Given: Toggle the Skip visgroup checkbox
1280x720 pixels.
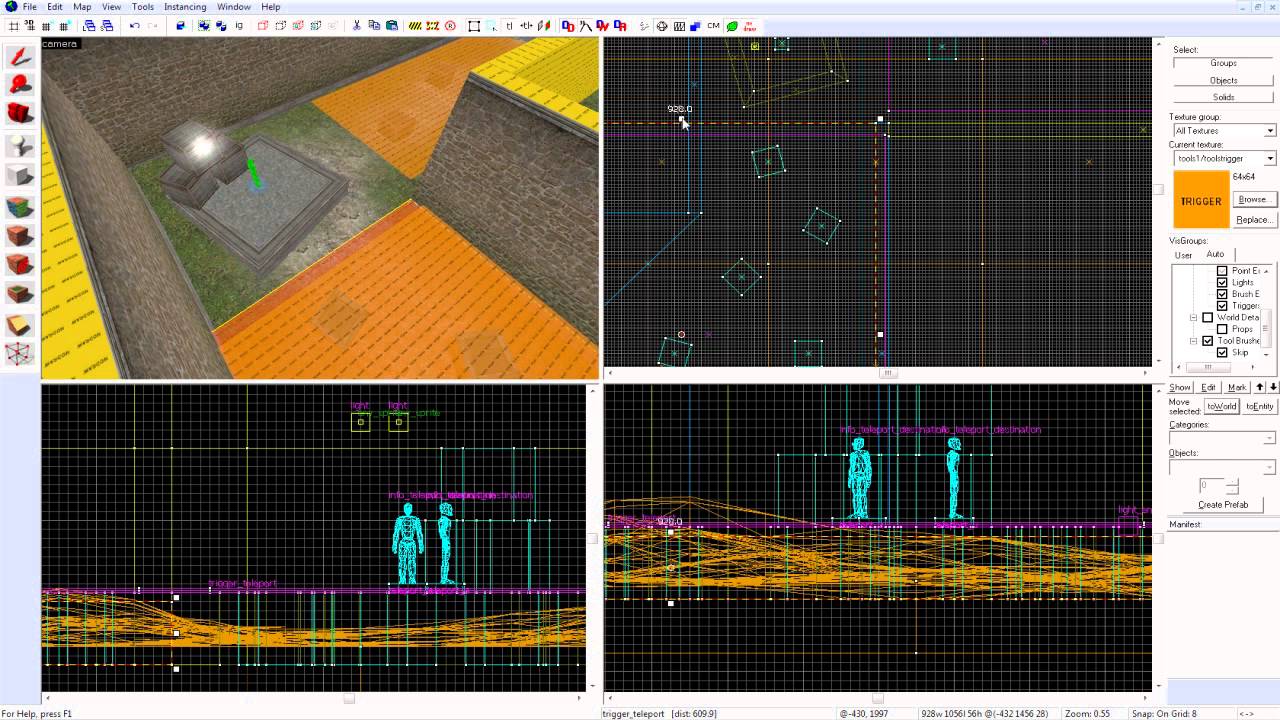Looking at the screenshot, I should point(1222,352).
